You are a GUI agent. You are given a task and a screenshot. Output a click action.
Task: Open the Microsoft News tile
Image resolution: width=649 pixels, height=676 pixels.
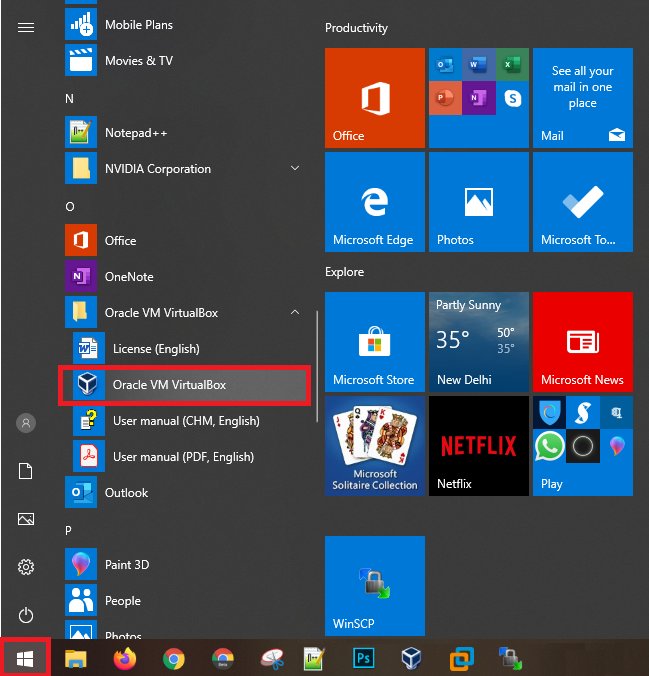coord(583,342)
